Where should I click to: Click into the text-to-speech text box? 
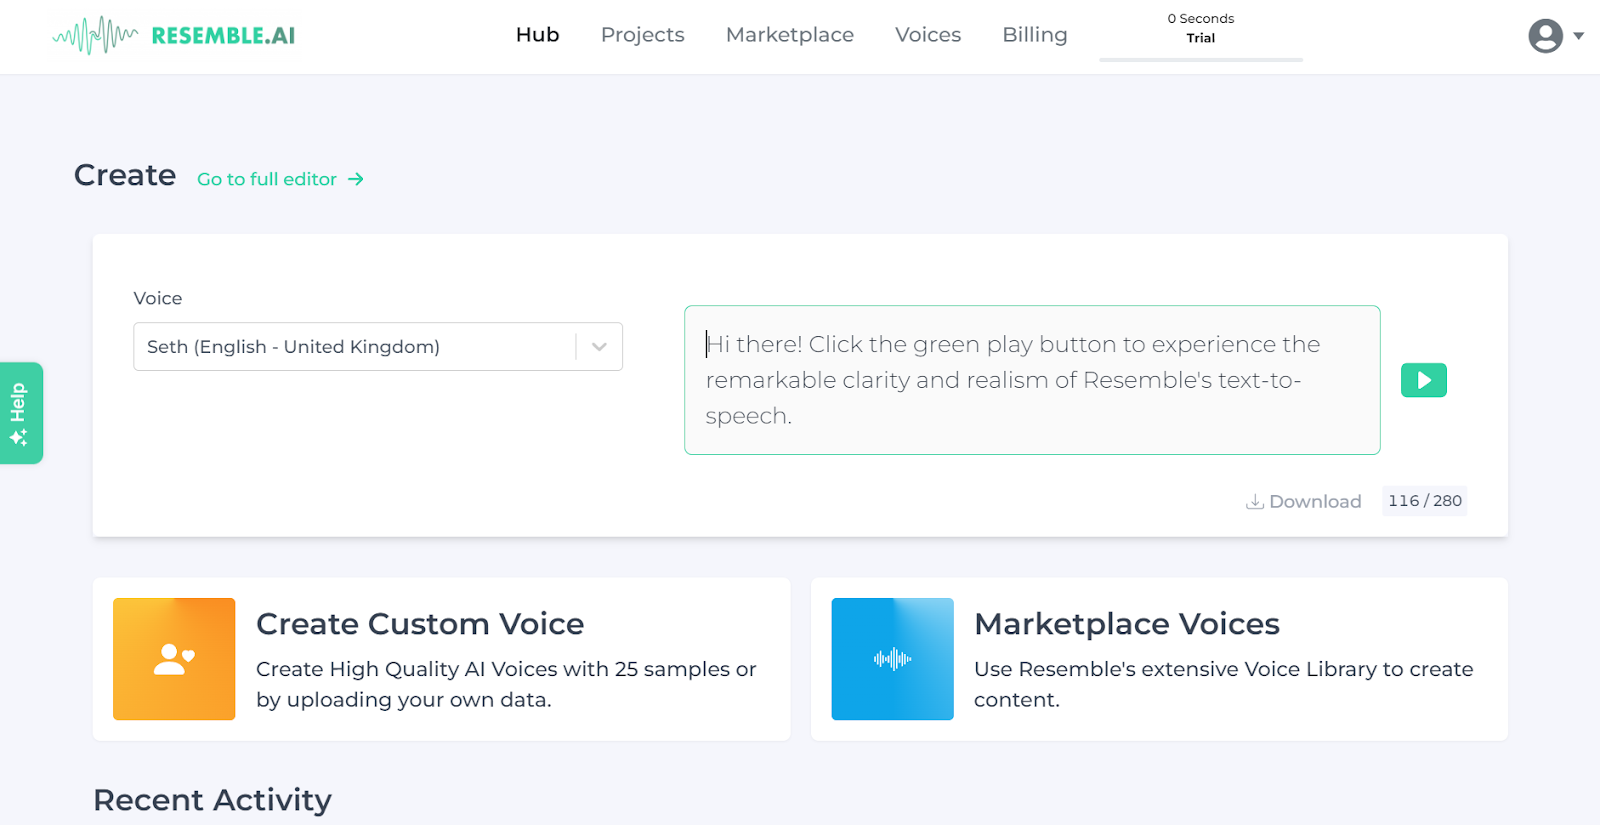(x=1032, y=380)
